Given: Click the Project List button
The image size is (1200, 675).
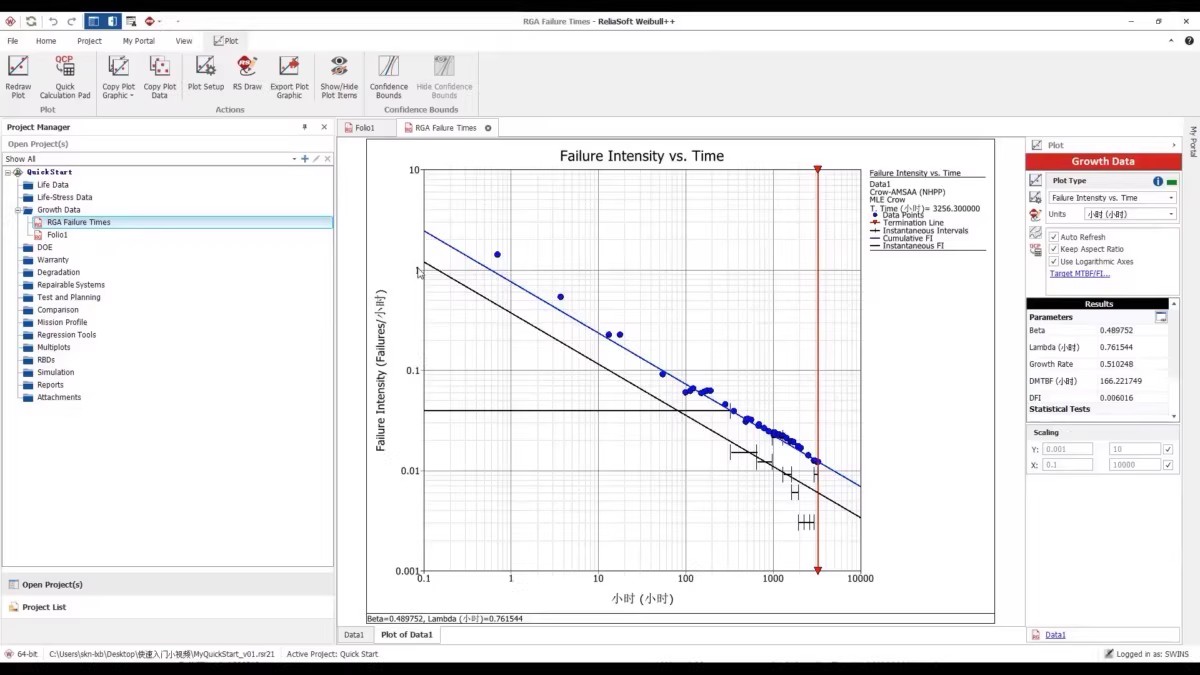Looking at the screenshot, I should coord(168,607).
